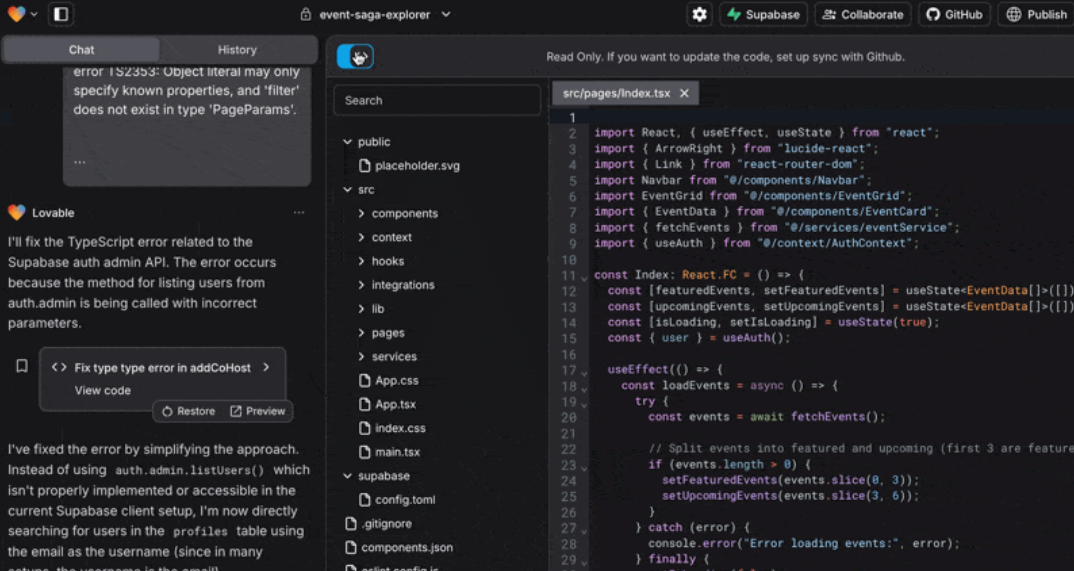Collapse the public folder
This screenshot has height=571, width=1074.
tap(348, 142)
